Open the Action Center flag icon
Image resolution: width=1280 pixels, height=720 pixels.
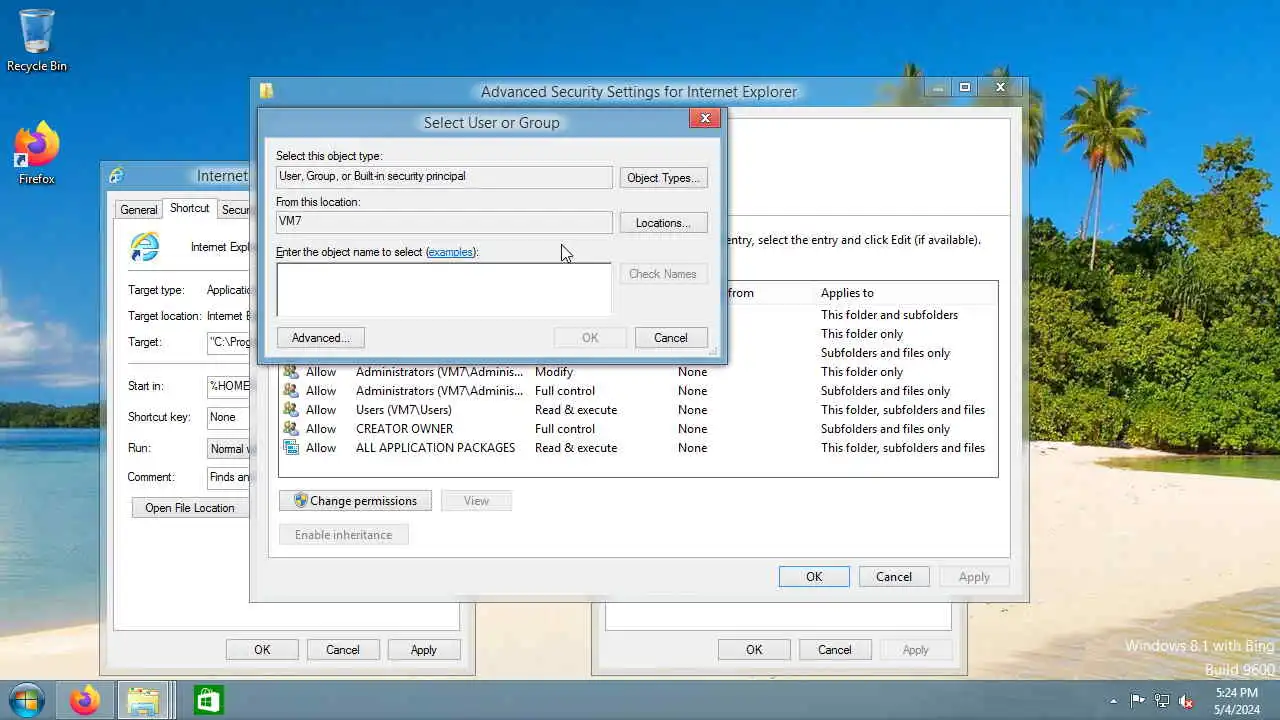1138,701
